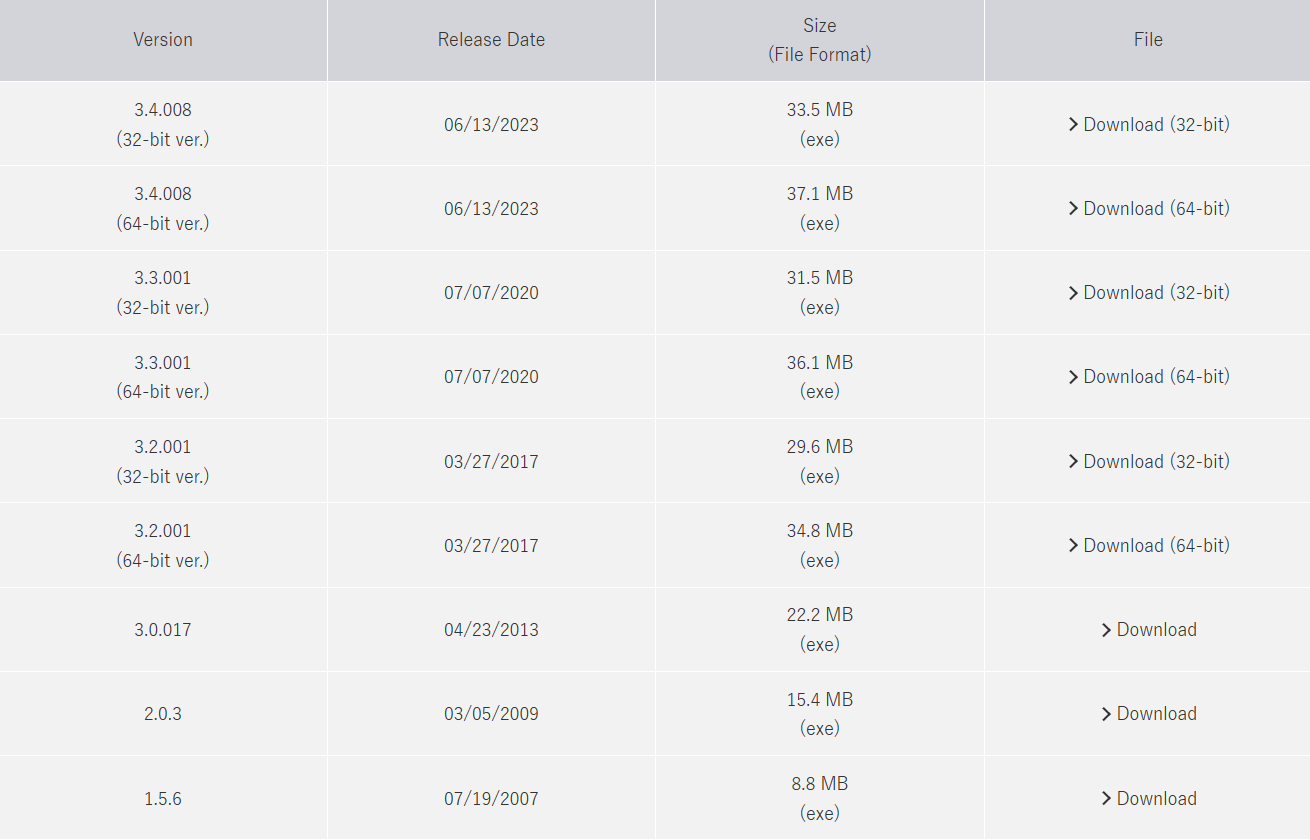Click chevron arrow in version 3.0.017 row

tap(1106, 630)
